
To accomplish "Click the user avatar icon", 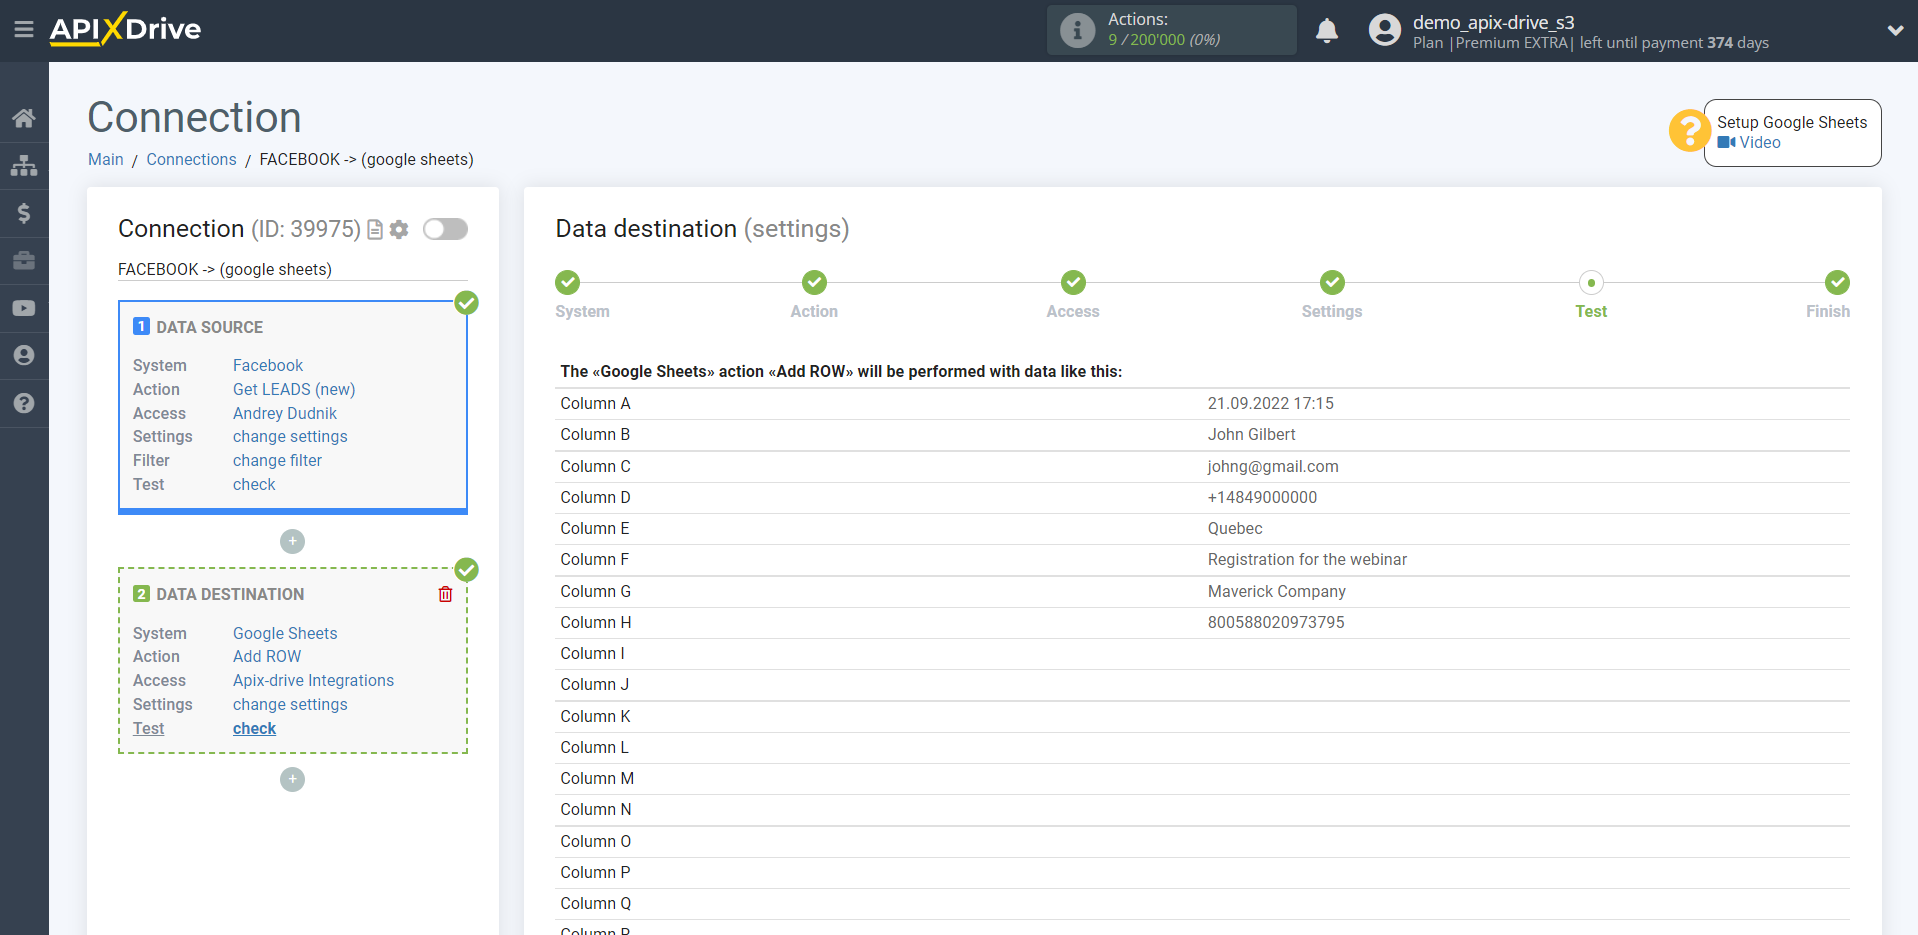I will point(1385,30).
